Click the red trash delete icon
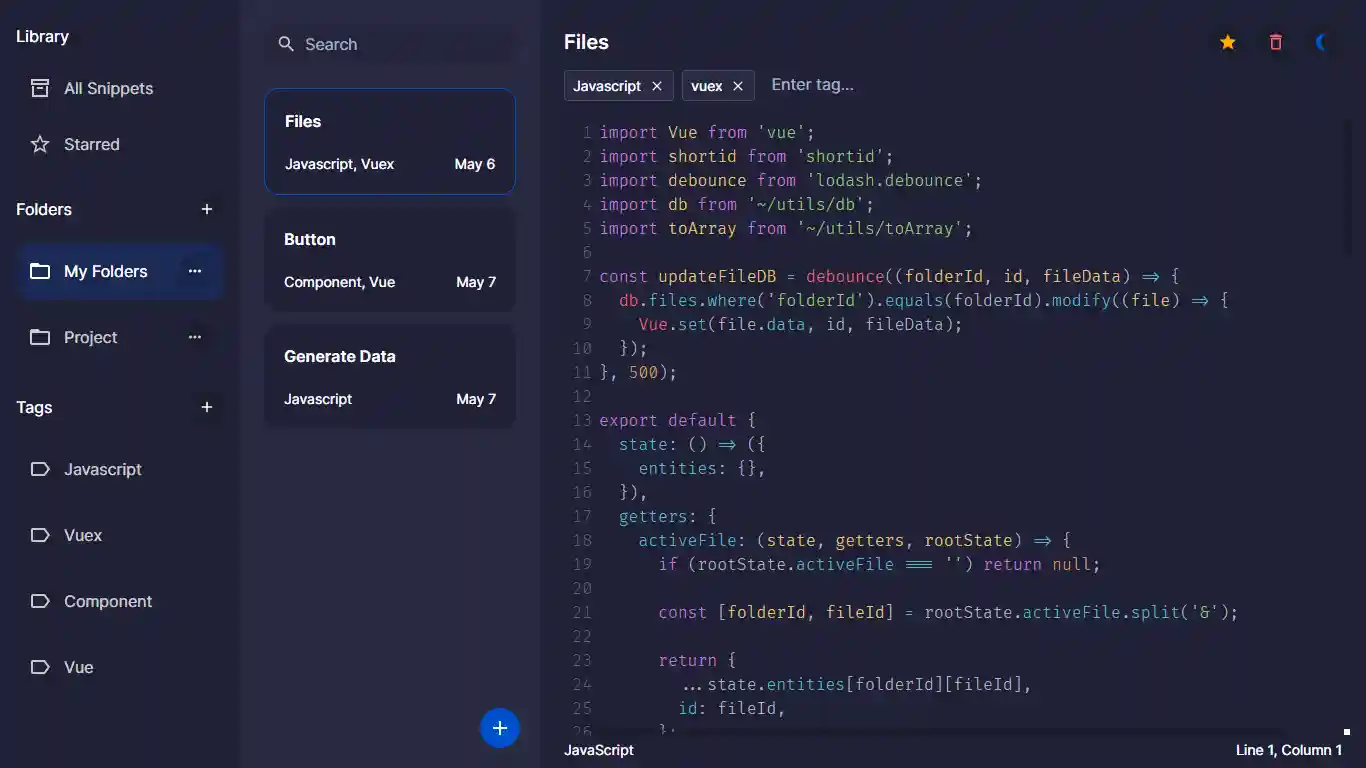 tap(1275, 42)
